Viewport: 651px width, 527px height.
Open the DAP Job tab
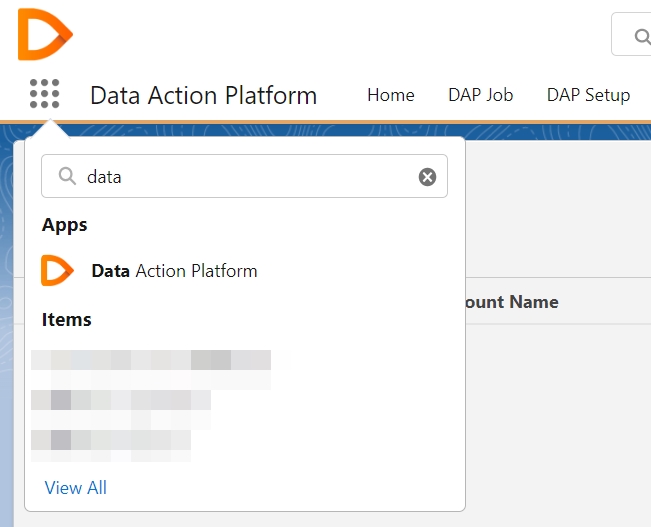pyautogui.click(x=480, y=95)
